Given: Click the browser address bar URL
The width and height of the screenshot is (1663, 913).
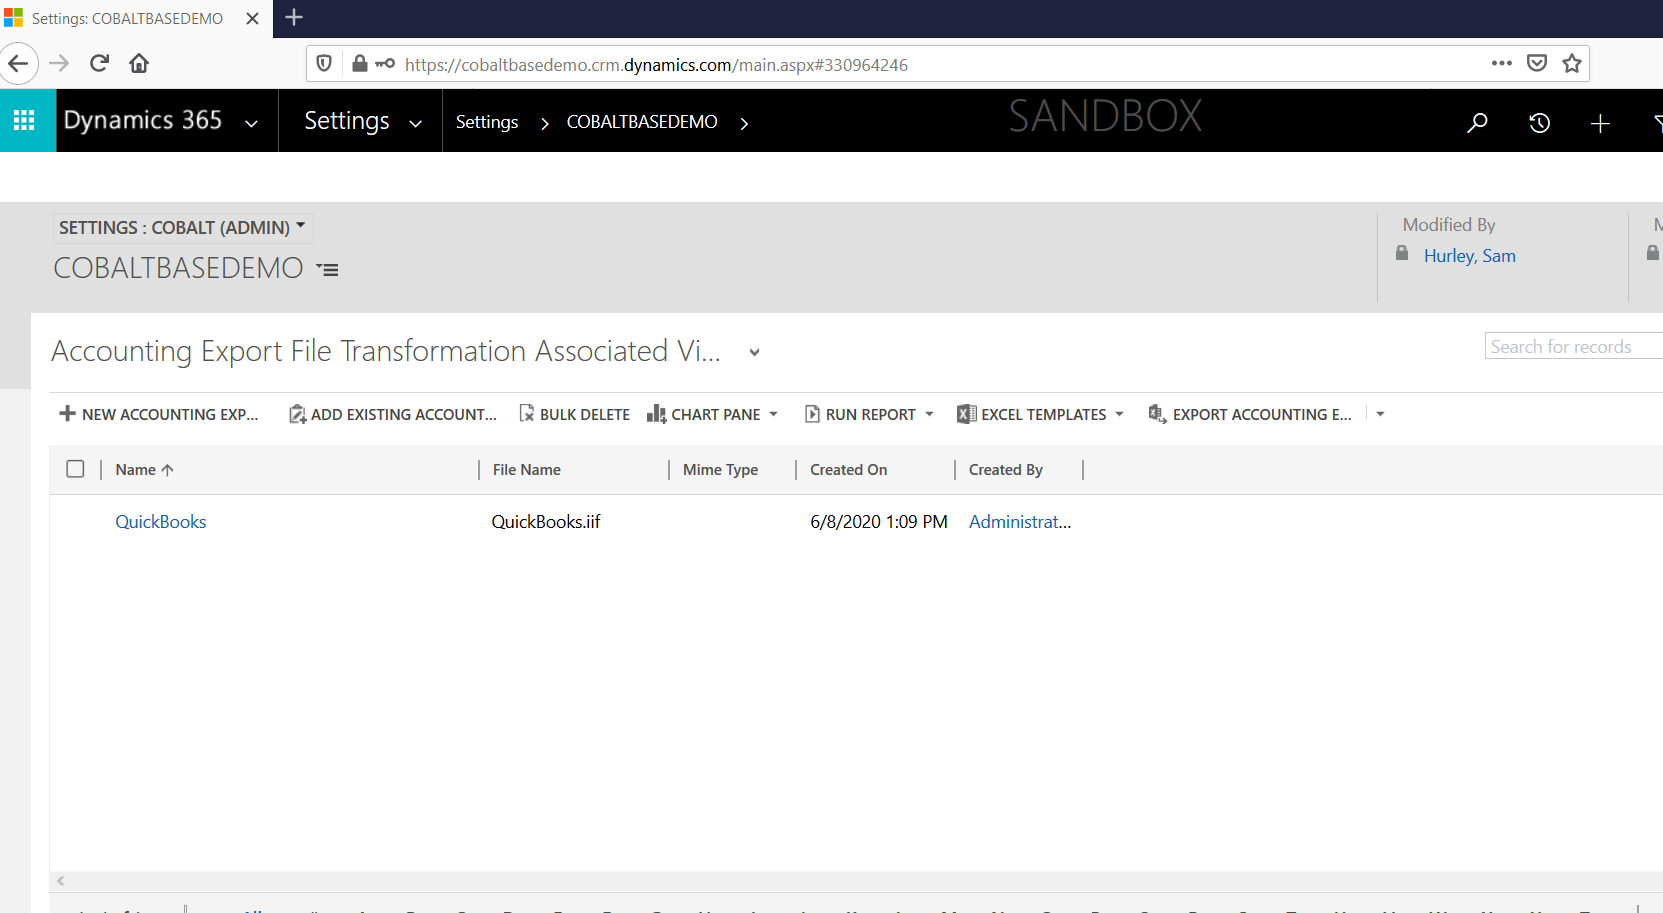Looking at the screenshot, I should (x=656, y=64).
